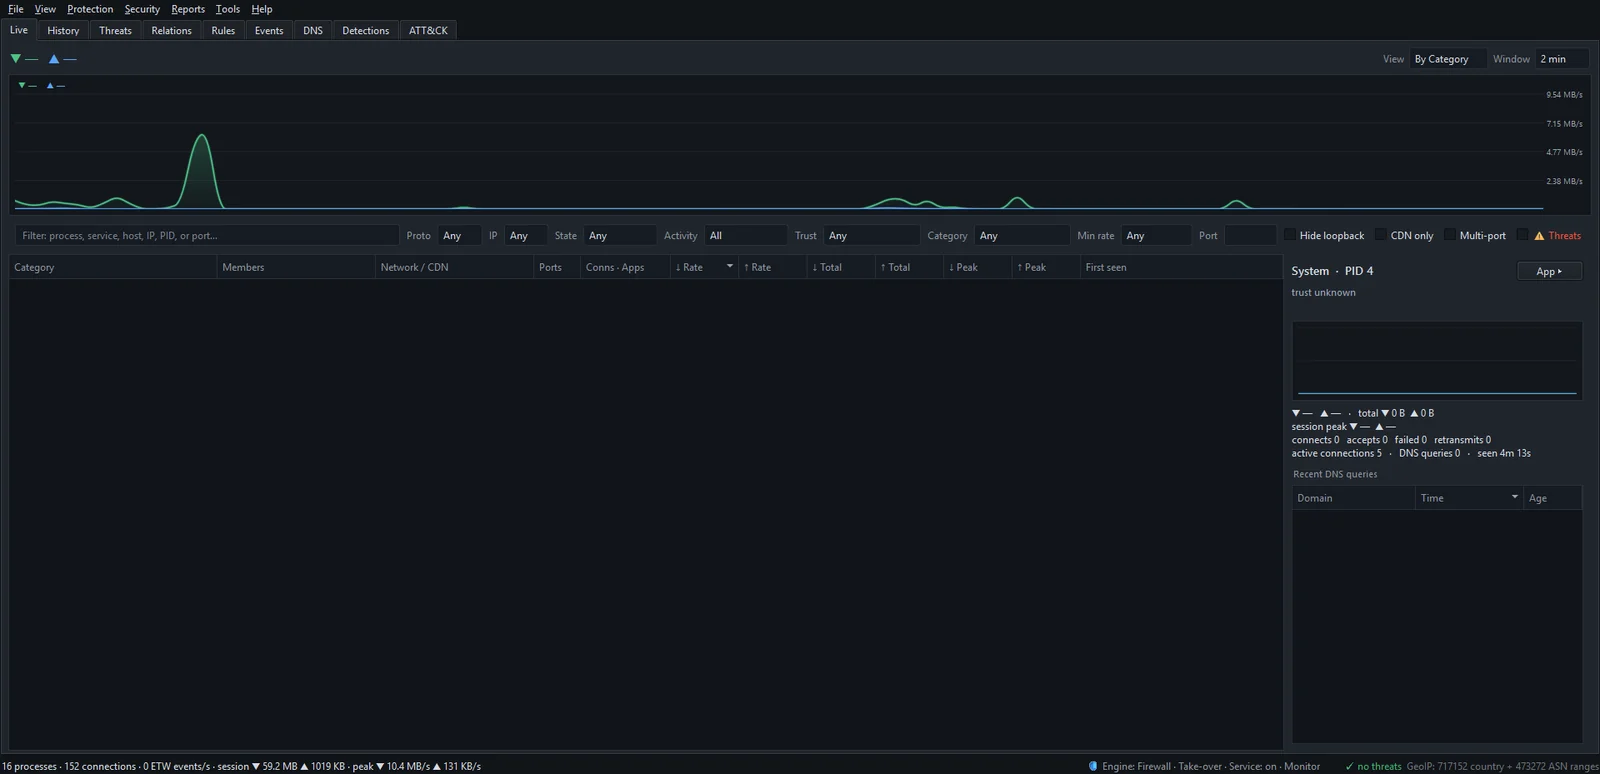Open the Protection menu
The image size is (1600, 774).
[x=90, y=9]
